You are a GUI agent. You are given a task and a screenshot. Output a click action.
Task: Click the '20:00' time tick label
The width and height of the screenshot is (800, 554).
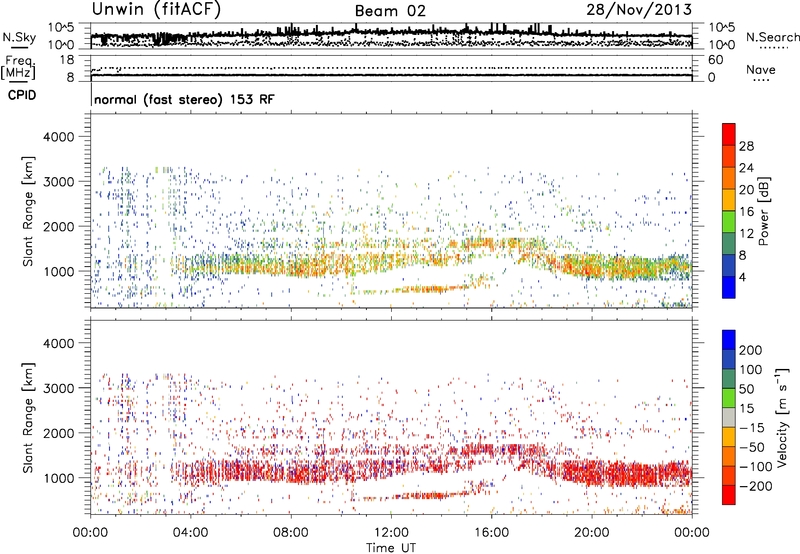coord(591,533)
